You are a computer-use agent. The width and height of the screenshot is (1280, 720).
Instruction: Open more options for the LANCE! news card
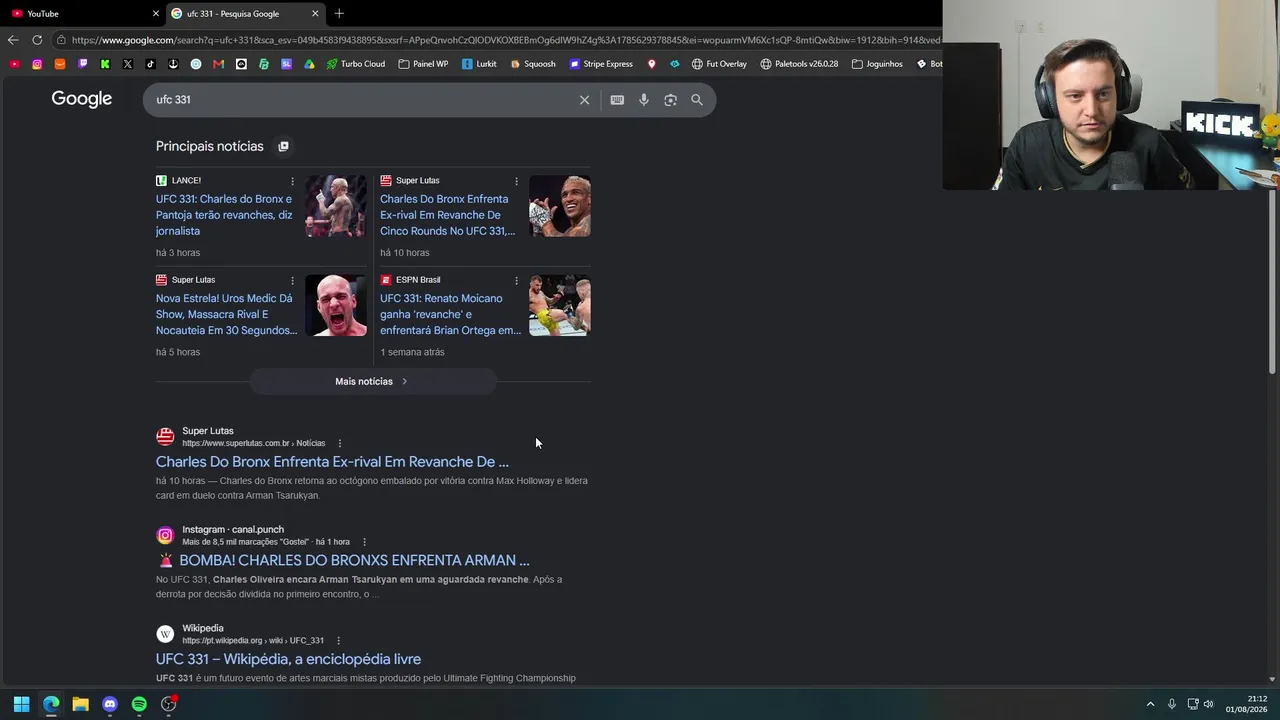tap(292, 181)
